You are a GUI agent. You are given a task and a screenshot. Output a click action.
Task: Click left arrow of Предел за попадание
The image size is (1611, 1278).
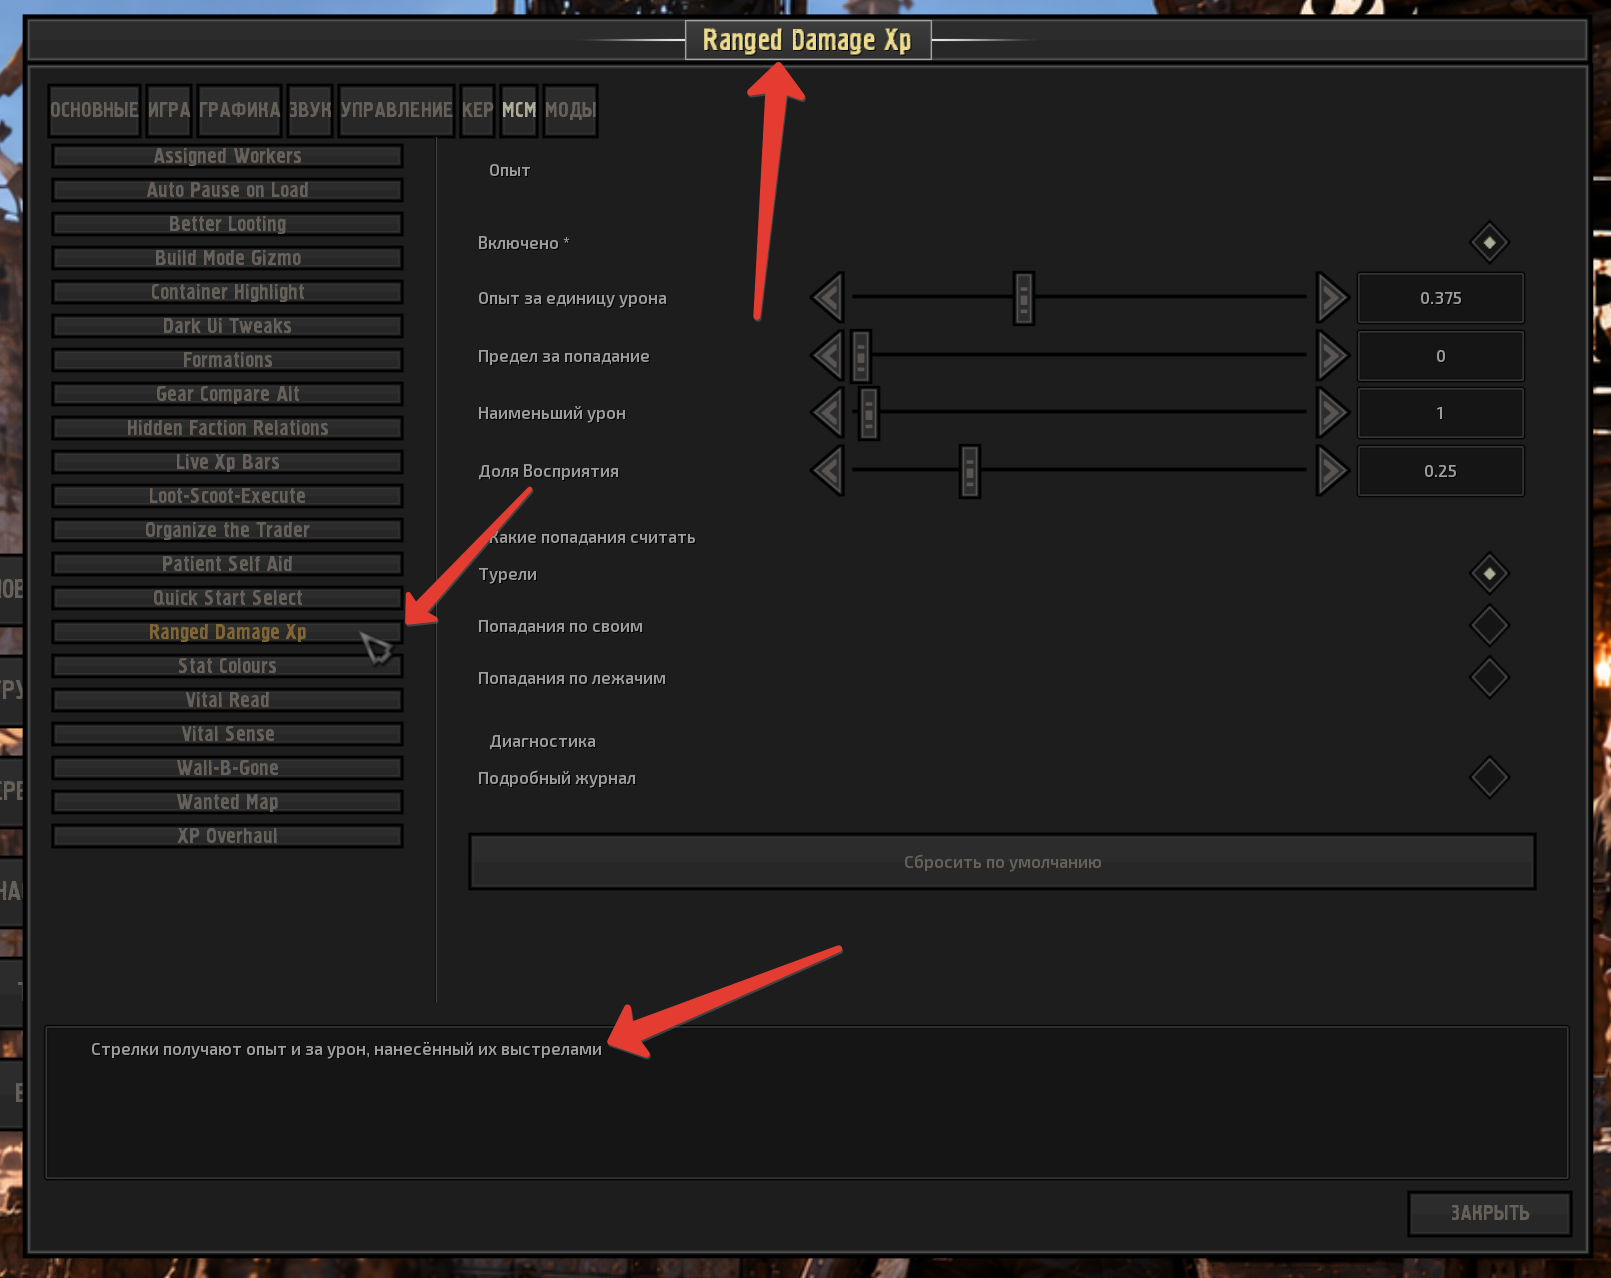tap(828, 356)
